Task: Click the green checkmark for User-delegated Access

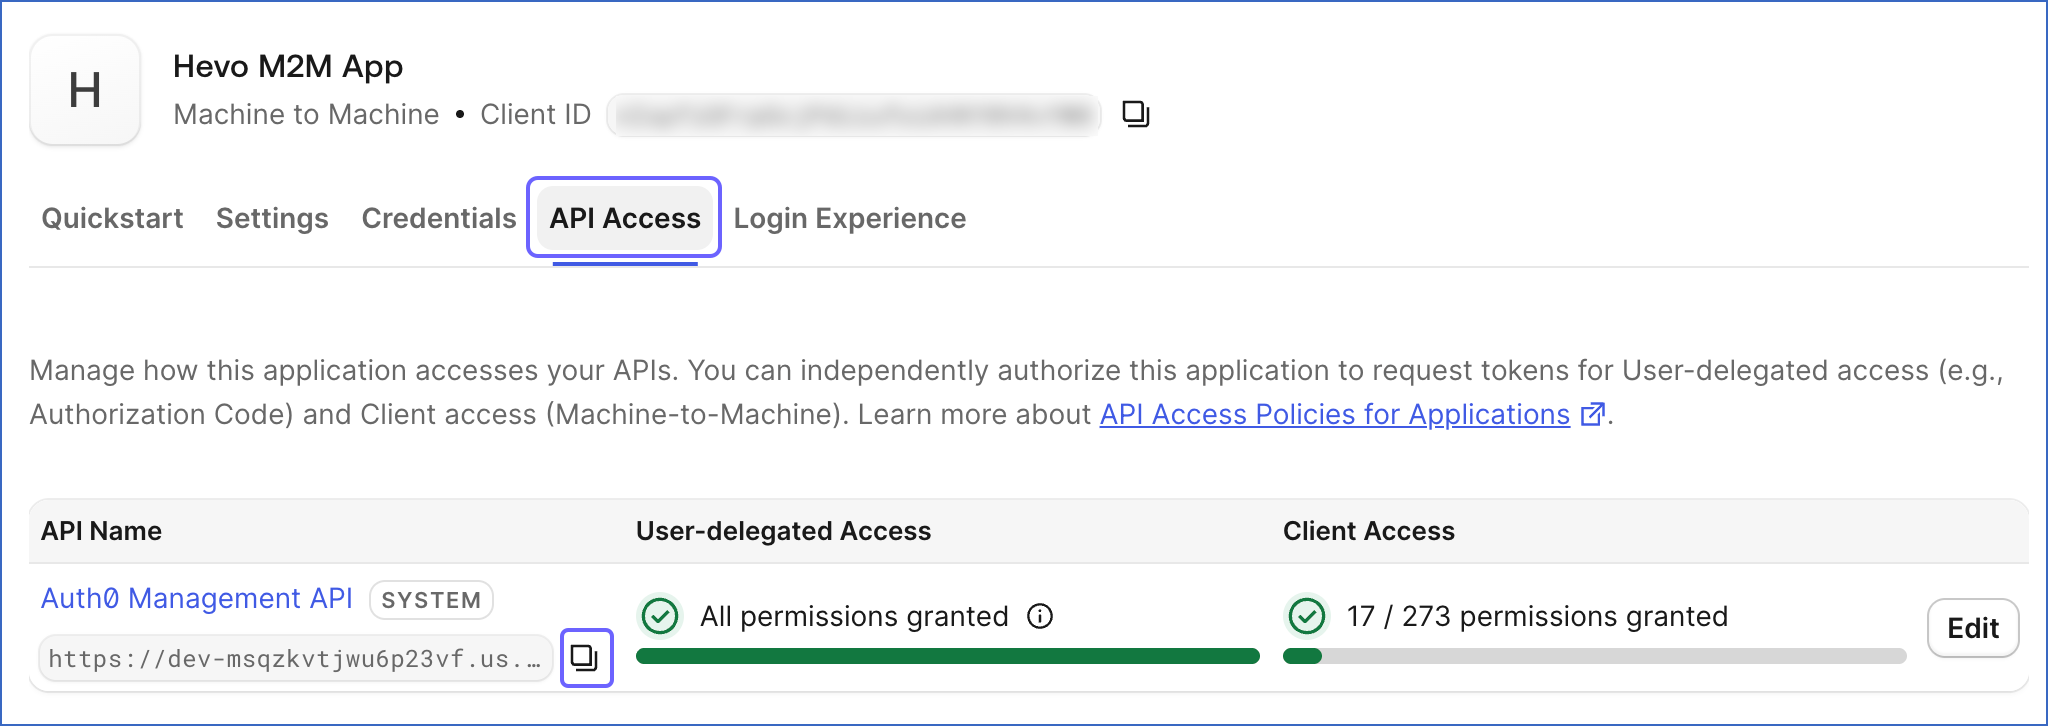Action: click(x=660, y=616)
